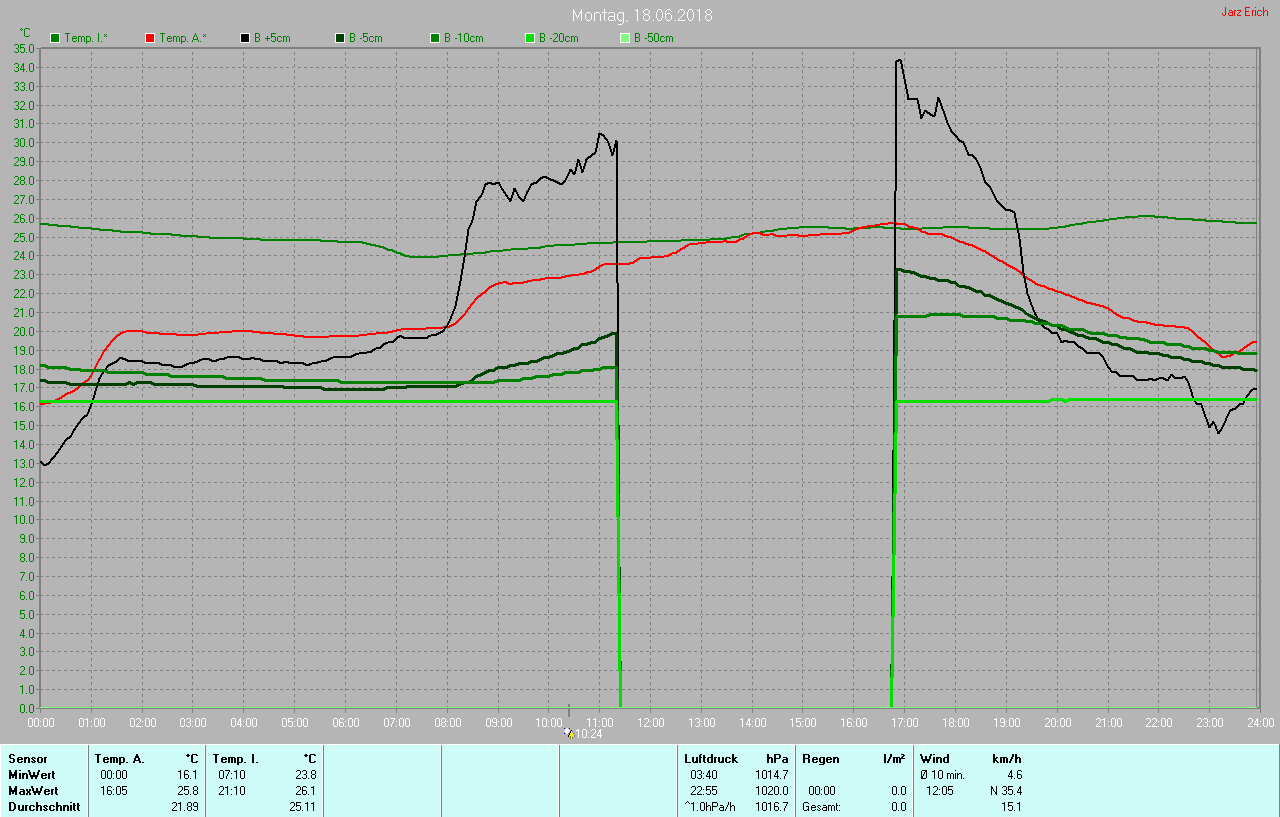
Task: Select the 'Temp. A.*' legend label
Action: coord(182,38)
